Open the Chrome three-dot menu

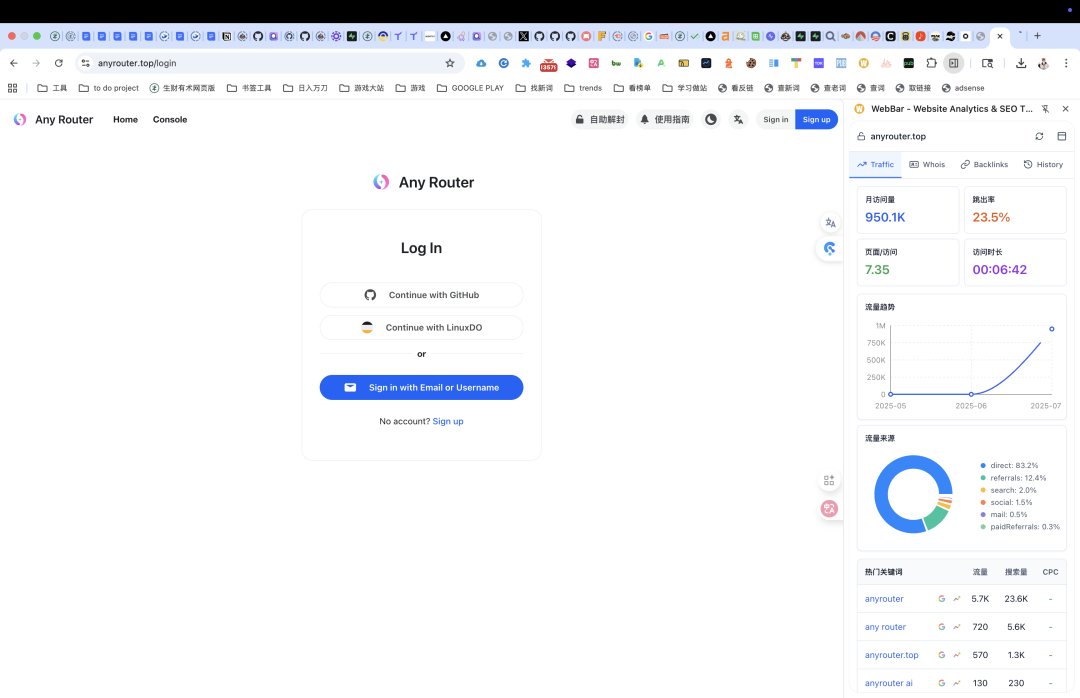coord(1066,63)
